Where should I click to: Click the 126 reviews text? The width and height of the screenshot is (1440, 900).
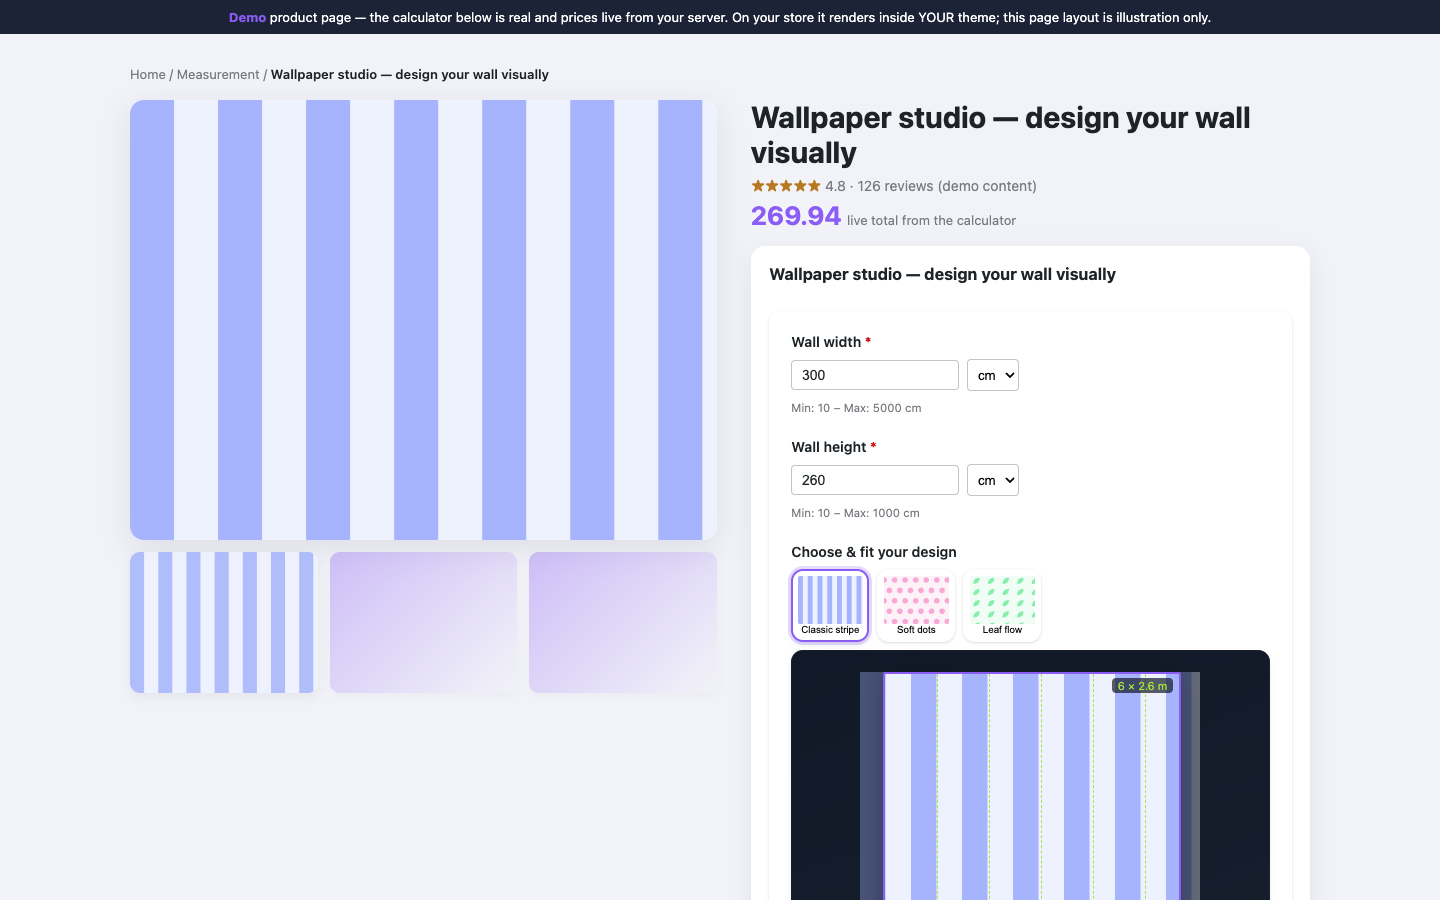895,186
